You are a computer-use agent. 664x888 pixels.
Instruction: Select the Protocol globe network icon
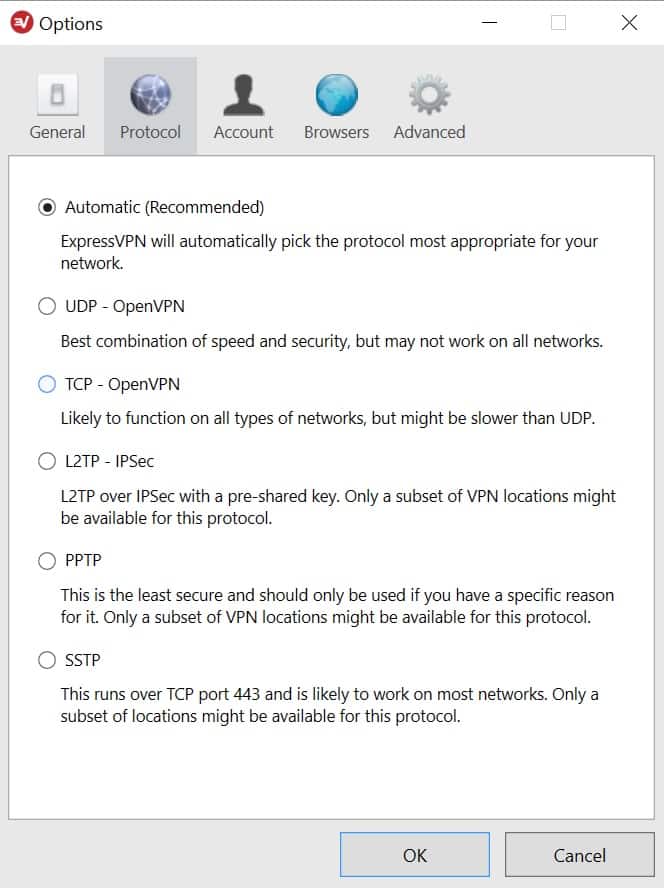click(x=150, y=95)
